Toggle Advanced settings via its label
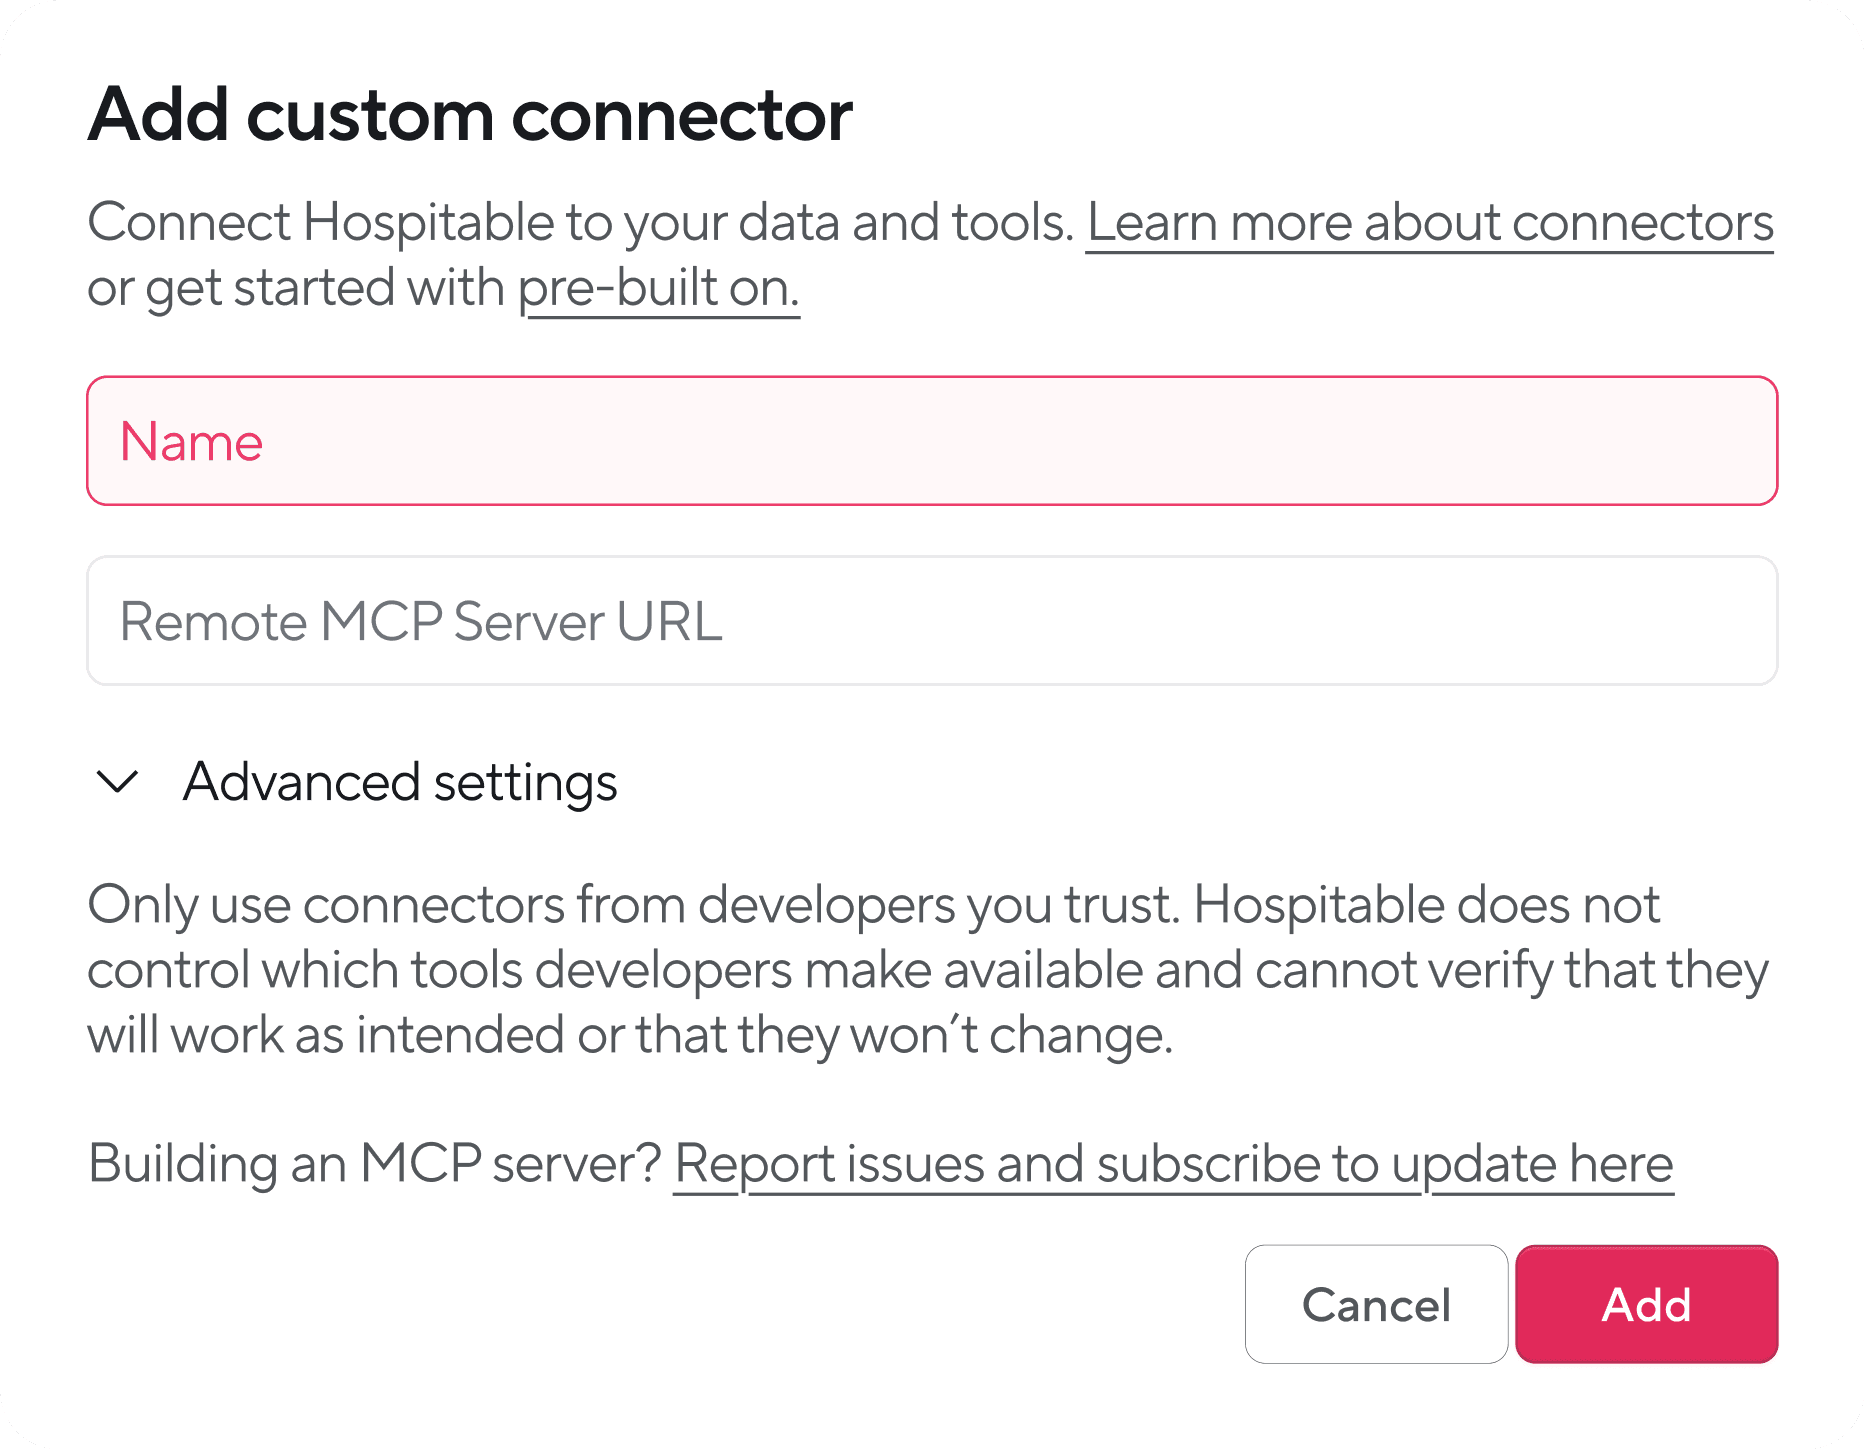Screen dimensions: 1865x1450 pyautogui.click(x=400, y=782)
